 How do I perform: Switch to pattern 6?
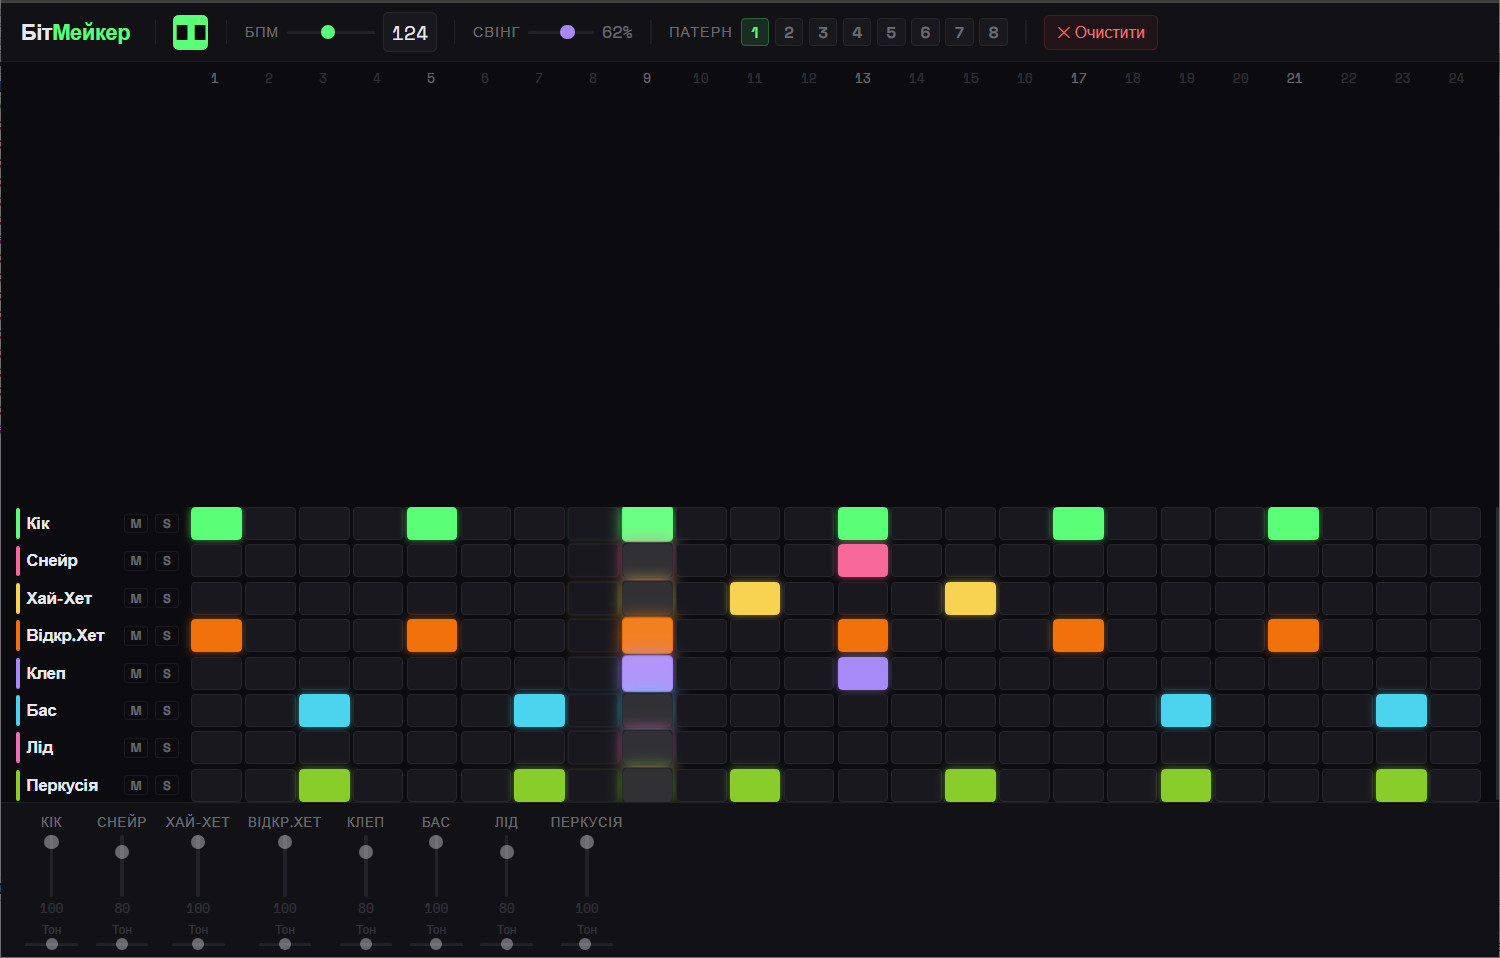pos(925,32)
